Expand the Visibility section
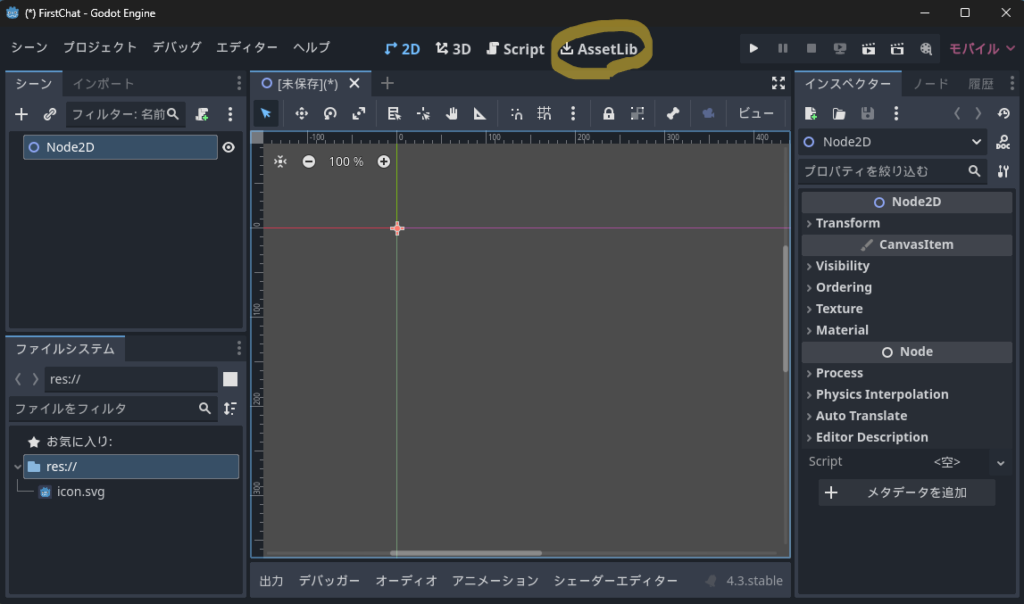This screenshot has width=1024, height=604. pyautogui.click(x=906, y=266)
